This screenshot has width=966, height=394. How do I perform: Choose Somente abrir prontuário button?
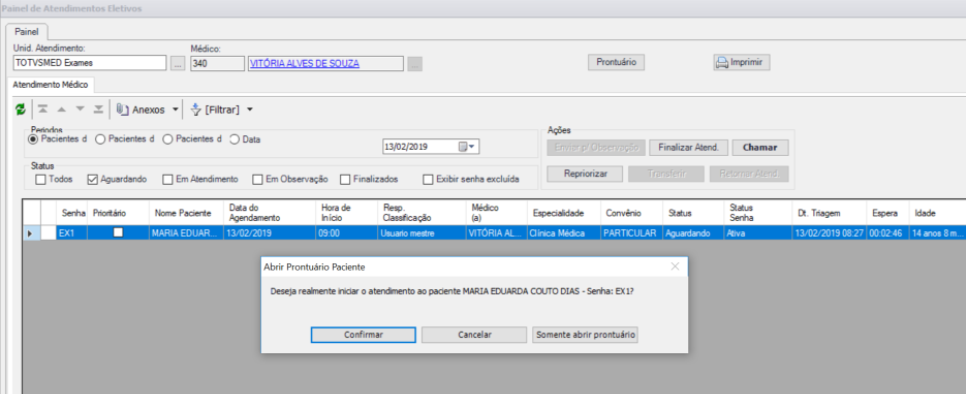(585, 335)
